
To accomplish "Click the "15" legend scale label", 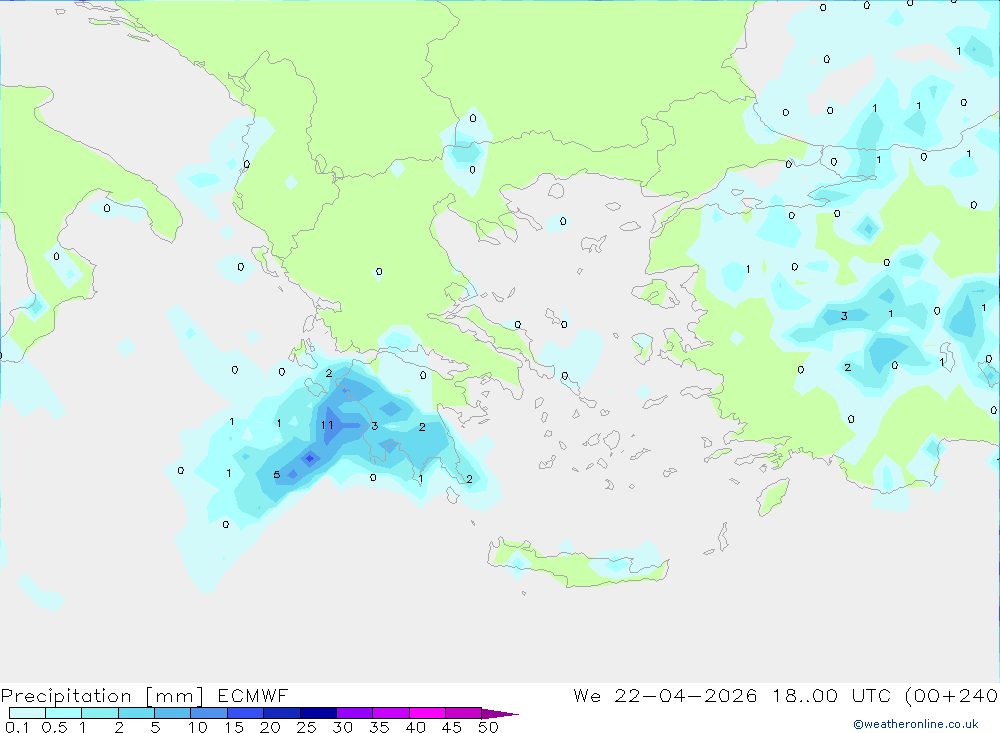I will point(234,727).
